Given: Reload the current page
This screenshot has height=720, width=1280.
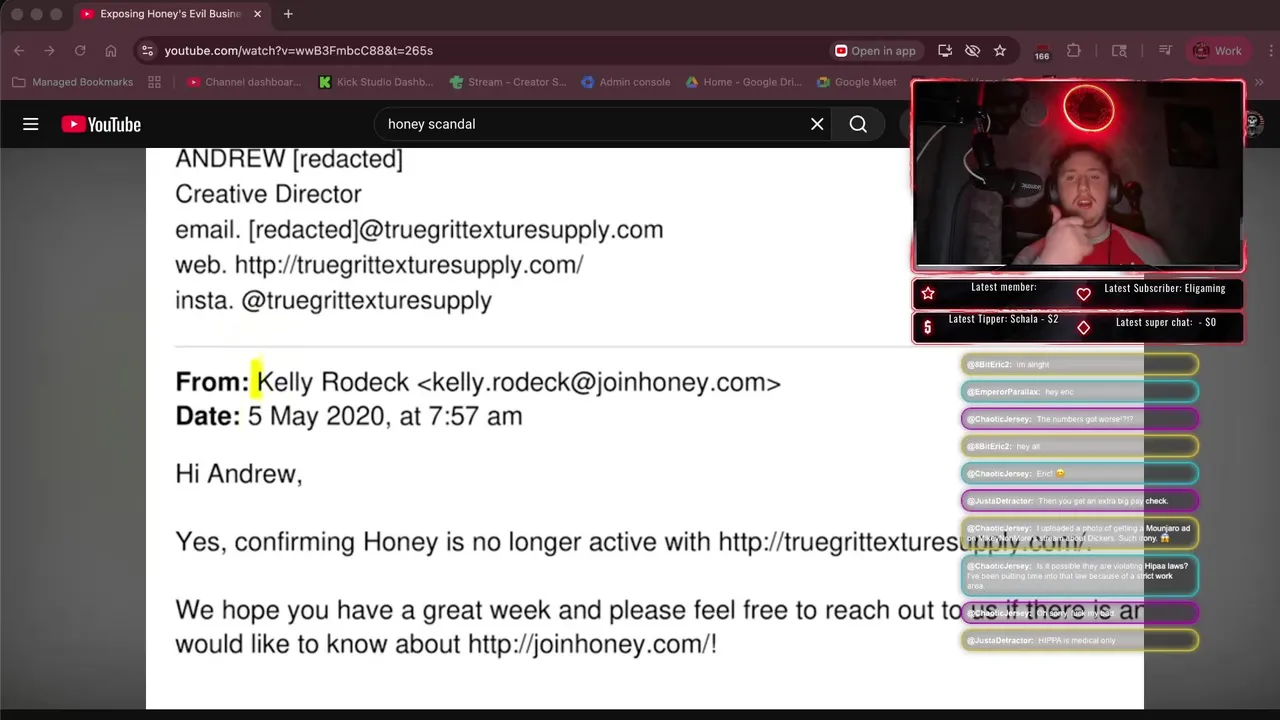Looking at the screenshot, I should click(80, 50).
